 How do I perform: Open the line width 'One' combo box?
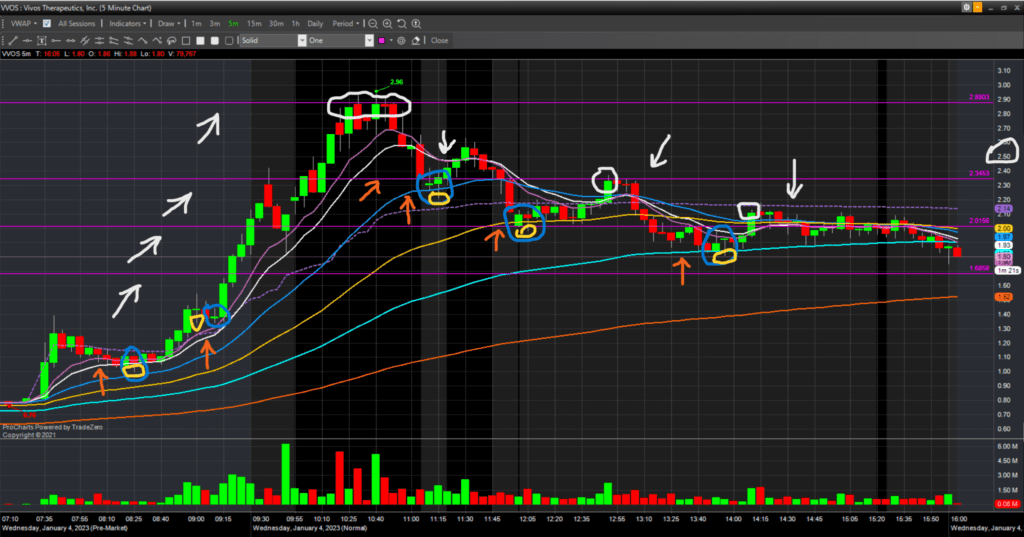tap(340, 41)
